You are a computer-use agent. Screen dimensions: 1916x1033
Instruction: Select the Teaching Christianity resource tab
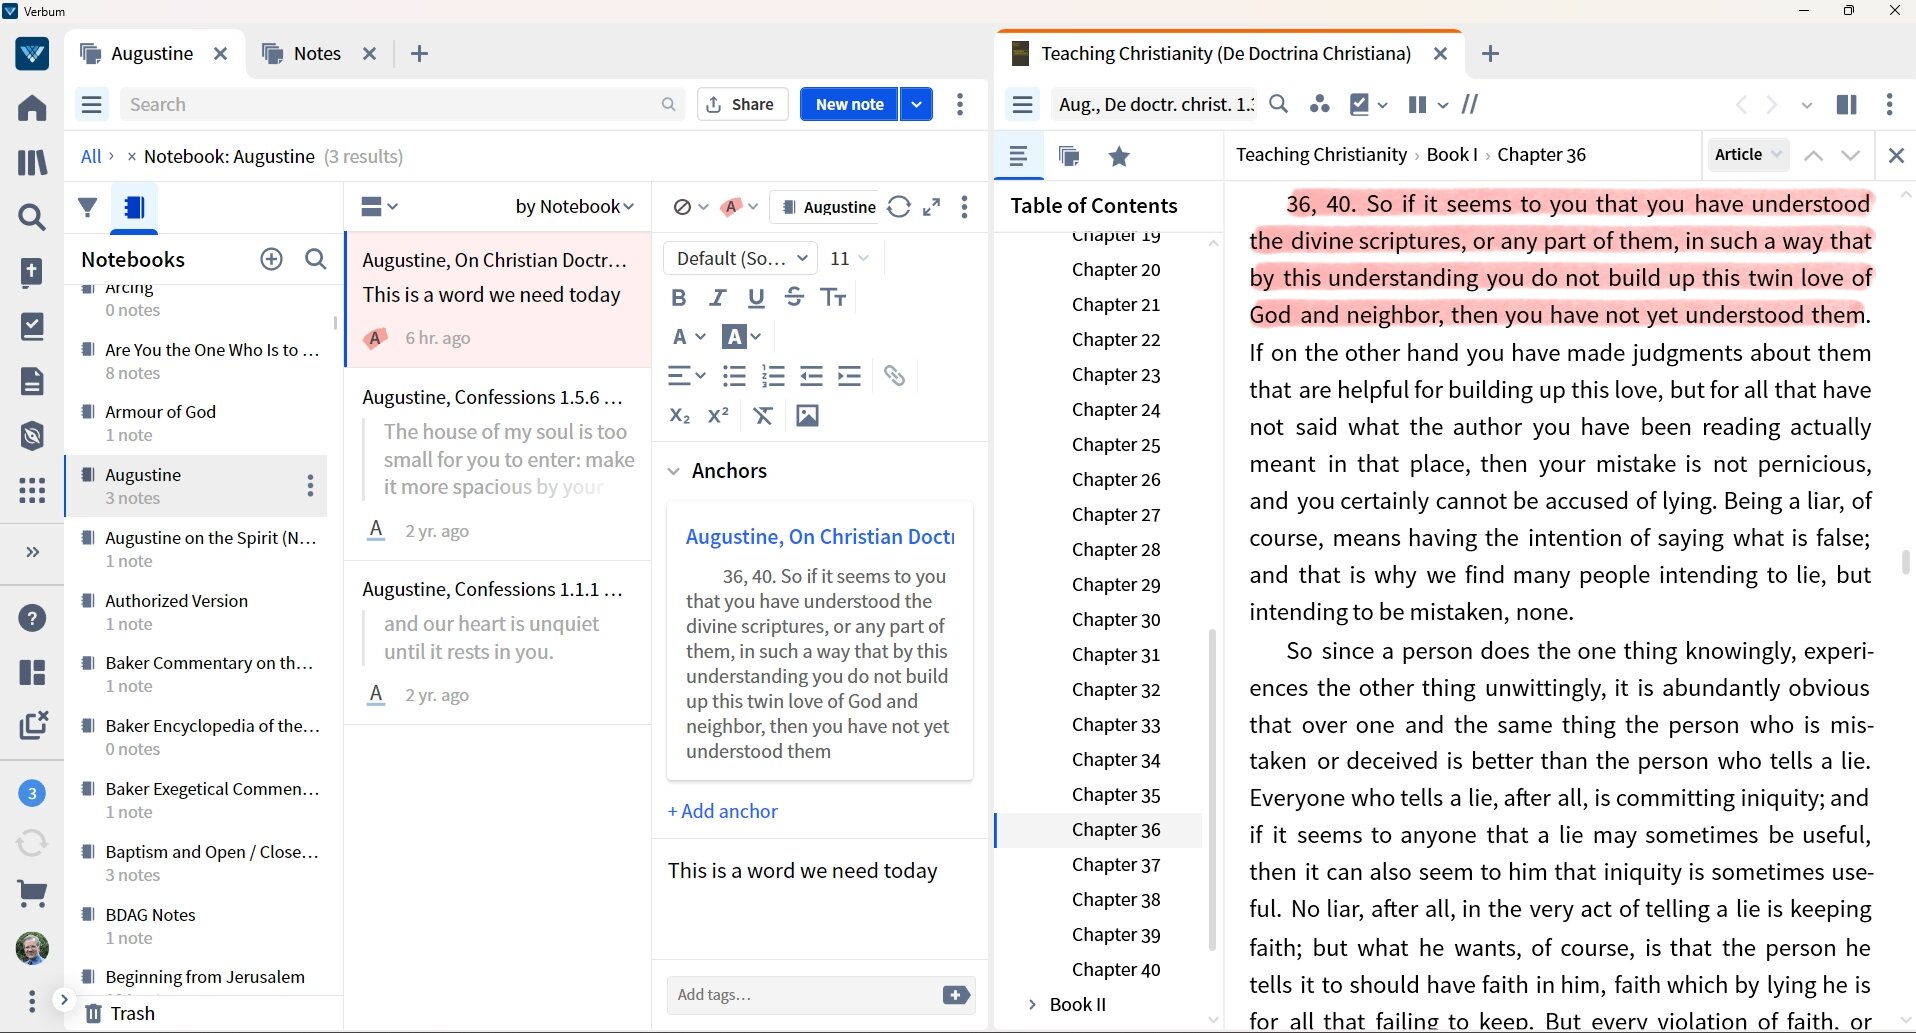(x=1226, y=53)
